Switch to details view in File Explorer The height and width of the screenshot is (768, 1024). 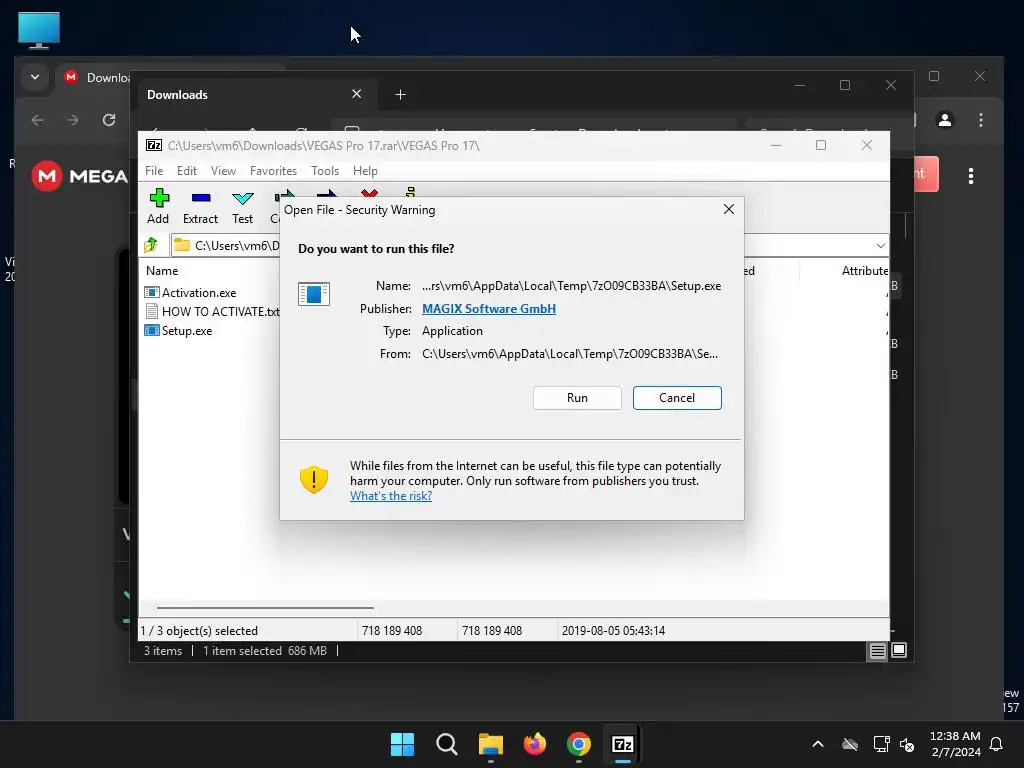point(878,650)
